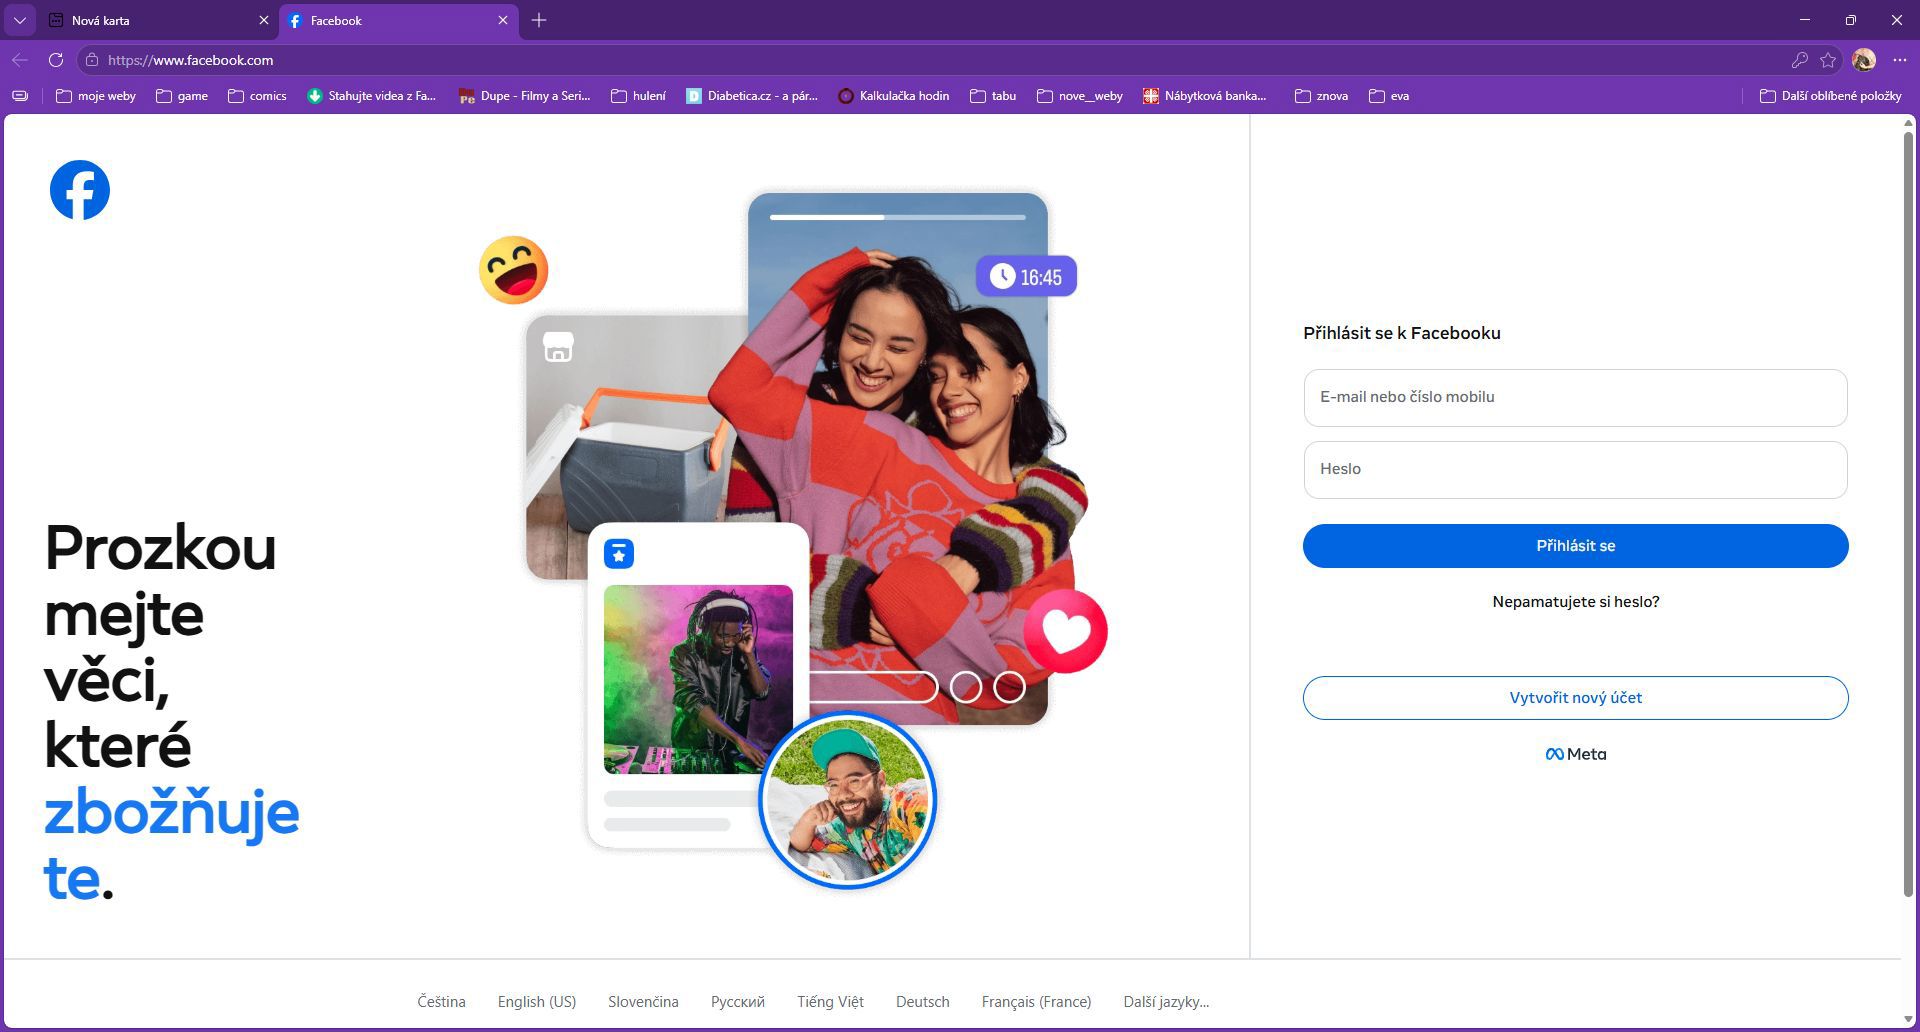Screen dimensions: 1920x1032
Task: Open the Diabetica.cz bookmark
Action: [x=752, y=96]
